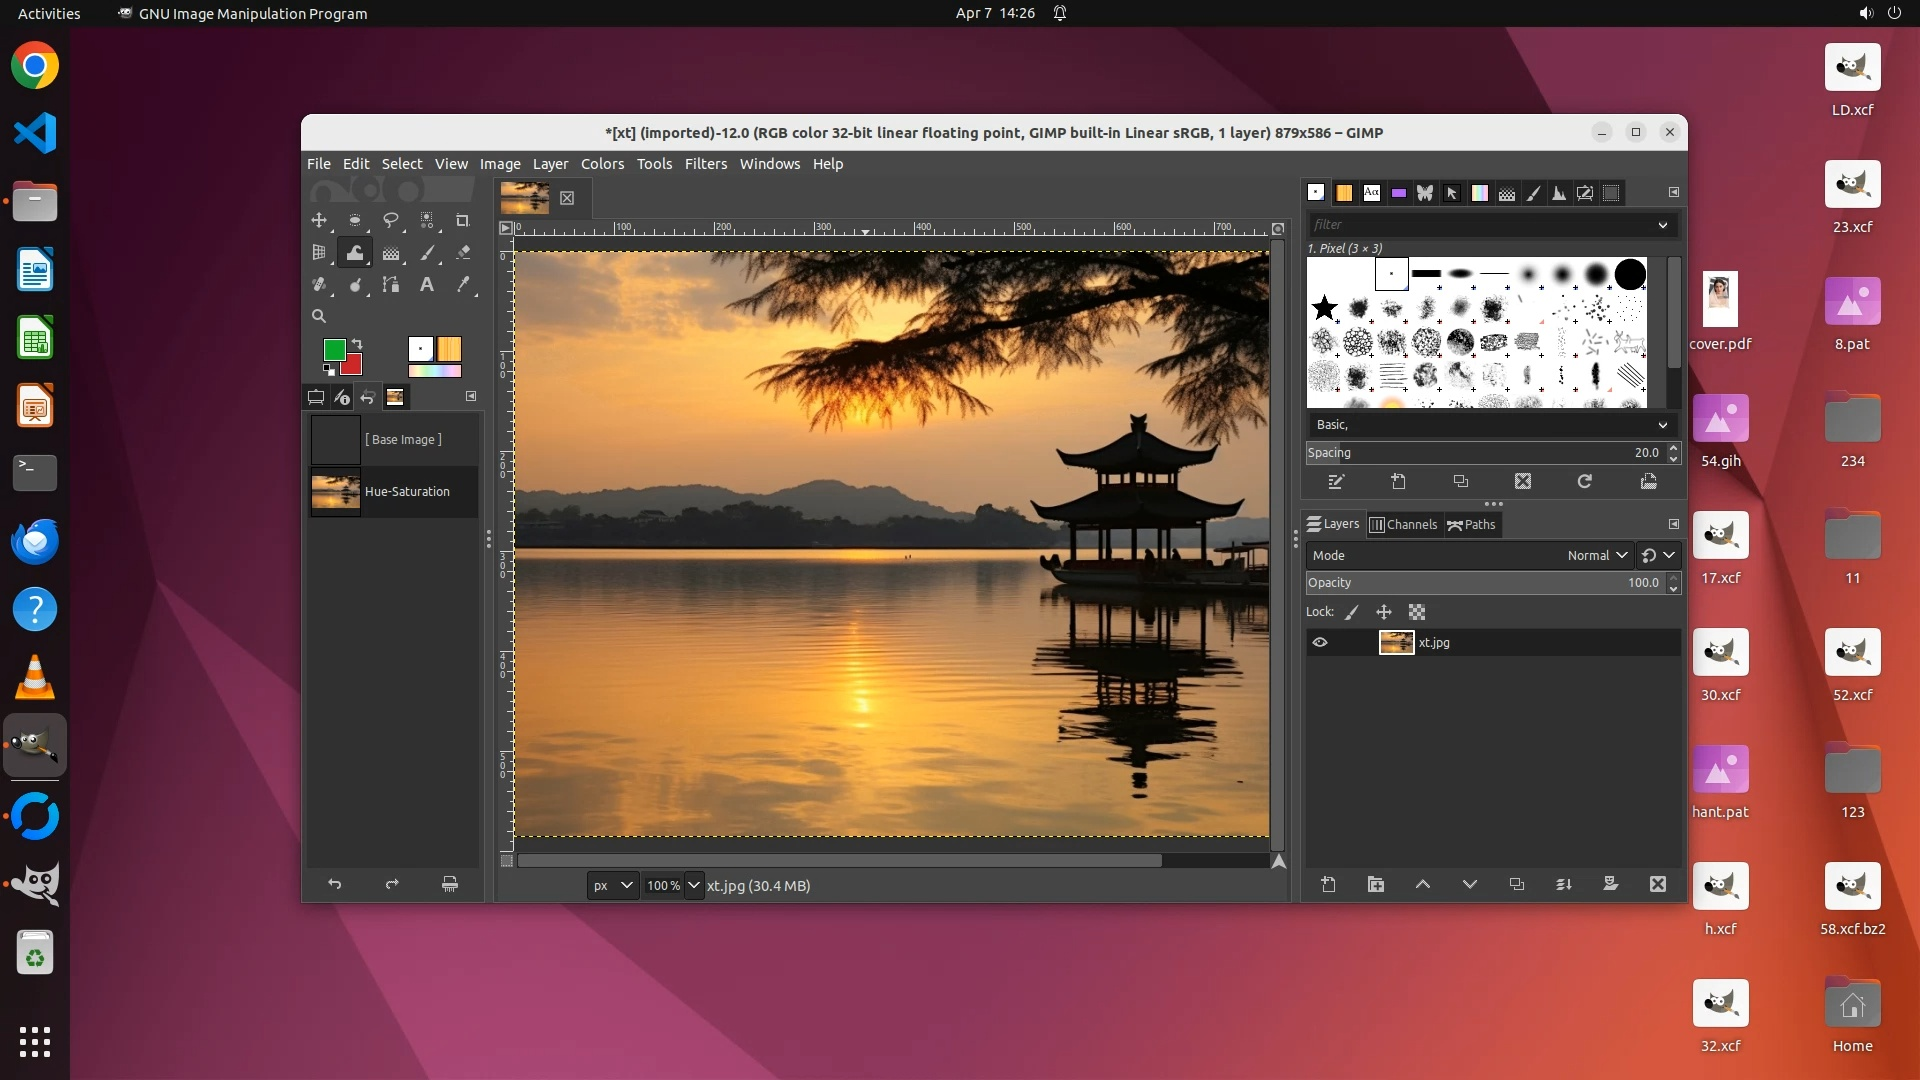
Task: Open the zoom 100% dropdown
Action: pyautogui.click(x=693, y=885)
